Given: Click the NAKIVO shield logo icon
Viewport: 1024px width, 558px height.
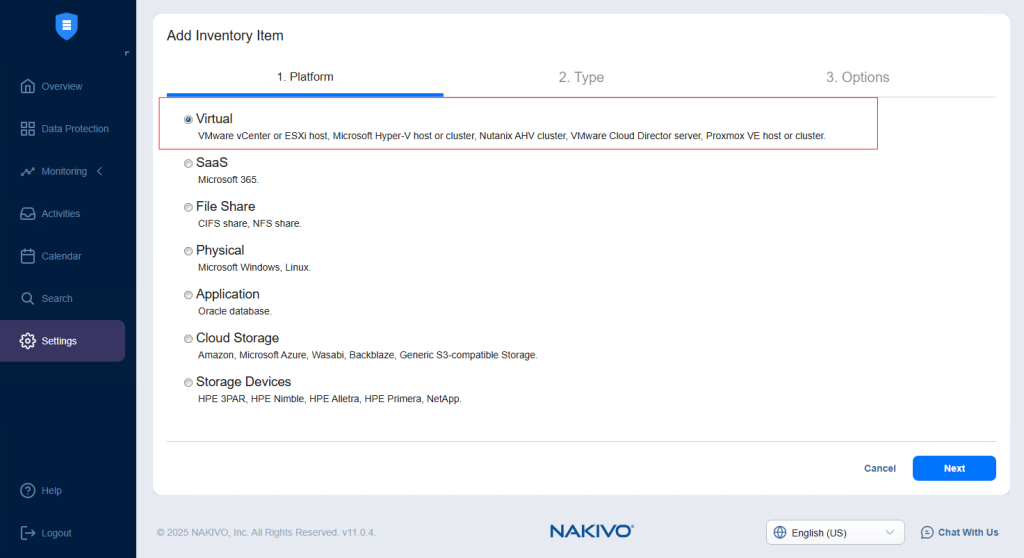Looking at the screenshot, I should [67, 26].
